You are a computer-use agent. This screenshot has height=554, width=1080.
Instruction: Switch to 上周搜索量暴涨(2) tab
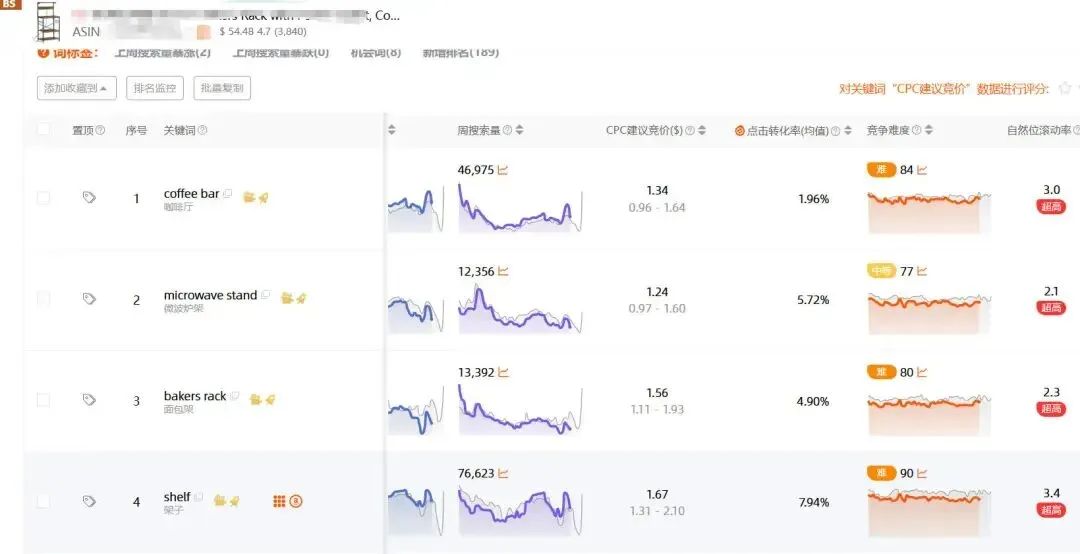tap(163, 52)
